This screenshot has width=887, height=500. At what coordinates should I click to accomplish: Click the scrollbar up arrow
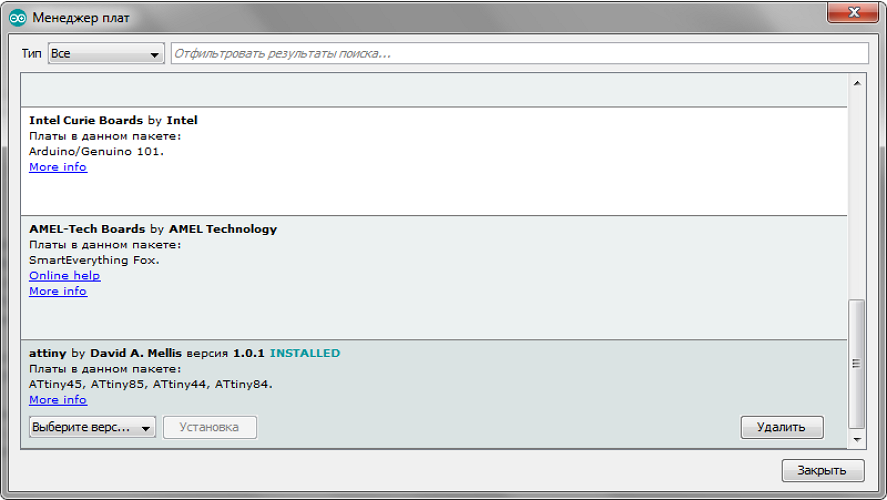857,83
